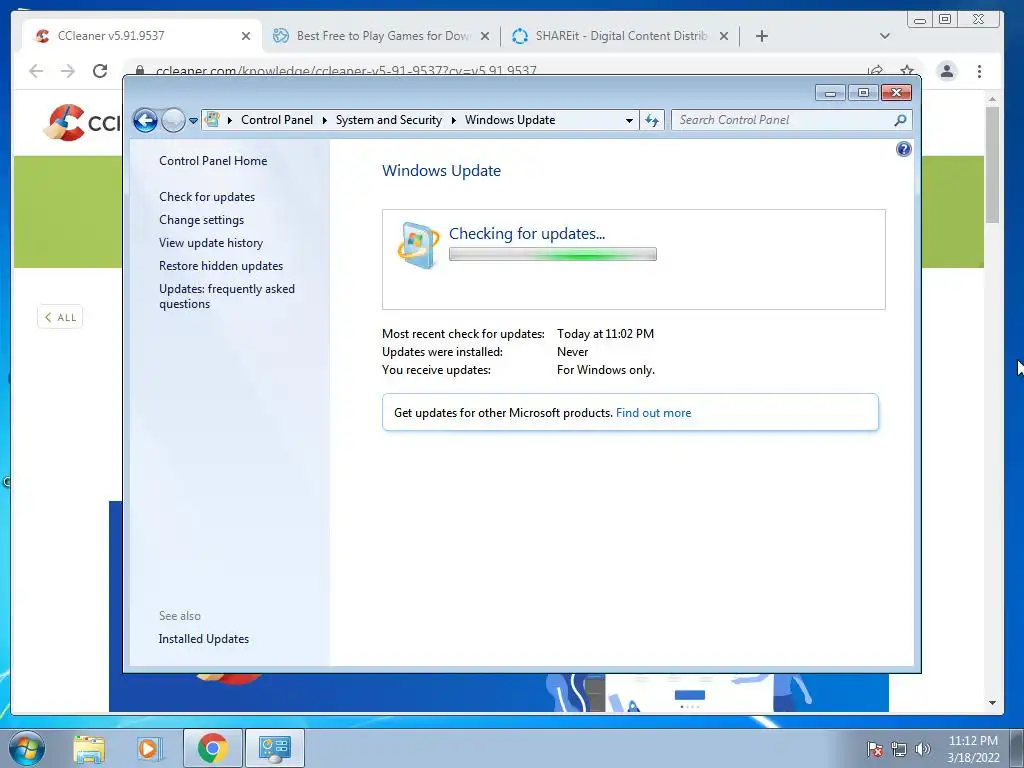1024x768 pixels.
Task: Open the Windows Start menu
Action: click(x=27, y=748)
